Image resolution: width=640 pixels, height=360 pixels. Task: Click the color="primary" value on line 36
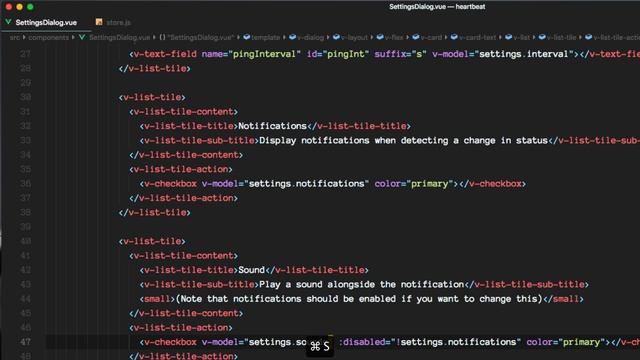(x=429, y=184)
